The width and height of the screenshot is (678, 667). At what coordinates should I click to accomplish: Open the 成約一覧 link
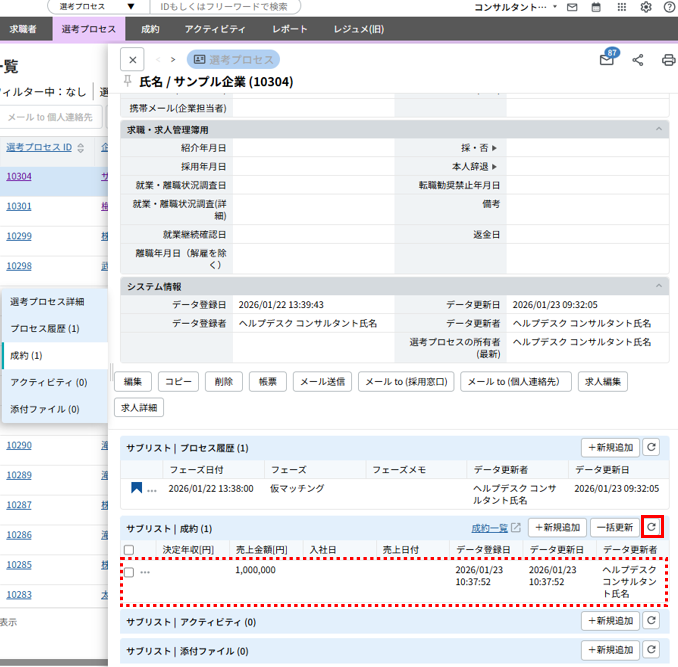490,528
